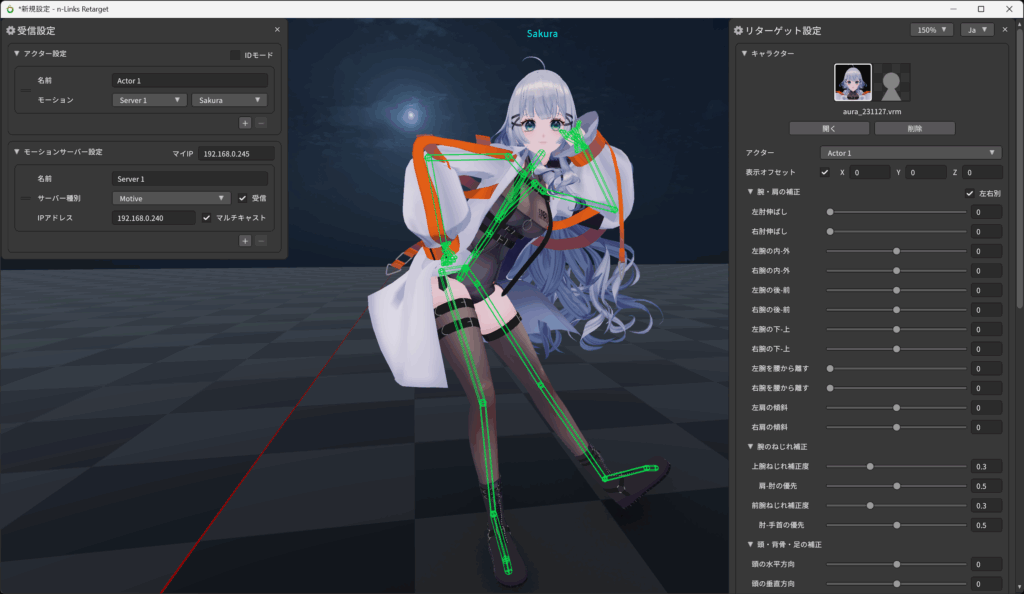The image size is (1024, 594).
Task: Select the aura_231127 character thumbnail
Action: (x=853, y=83)
